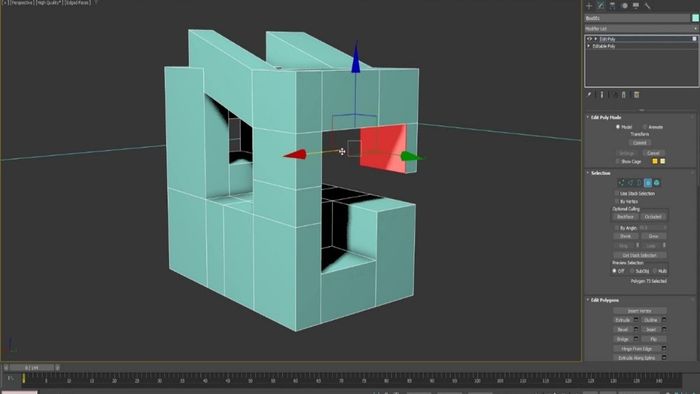
Task: Select the Animate radio button
Action: coord(645,127)
